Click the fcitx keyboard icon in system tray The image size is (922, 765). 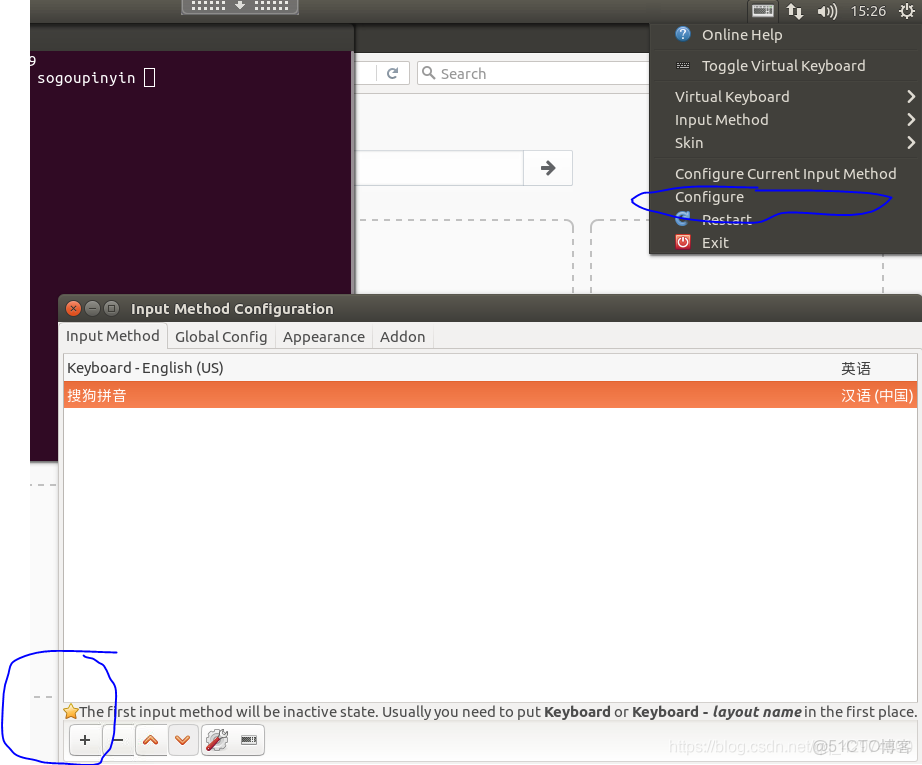pyautogui.click(x=761, y=11)
